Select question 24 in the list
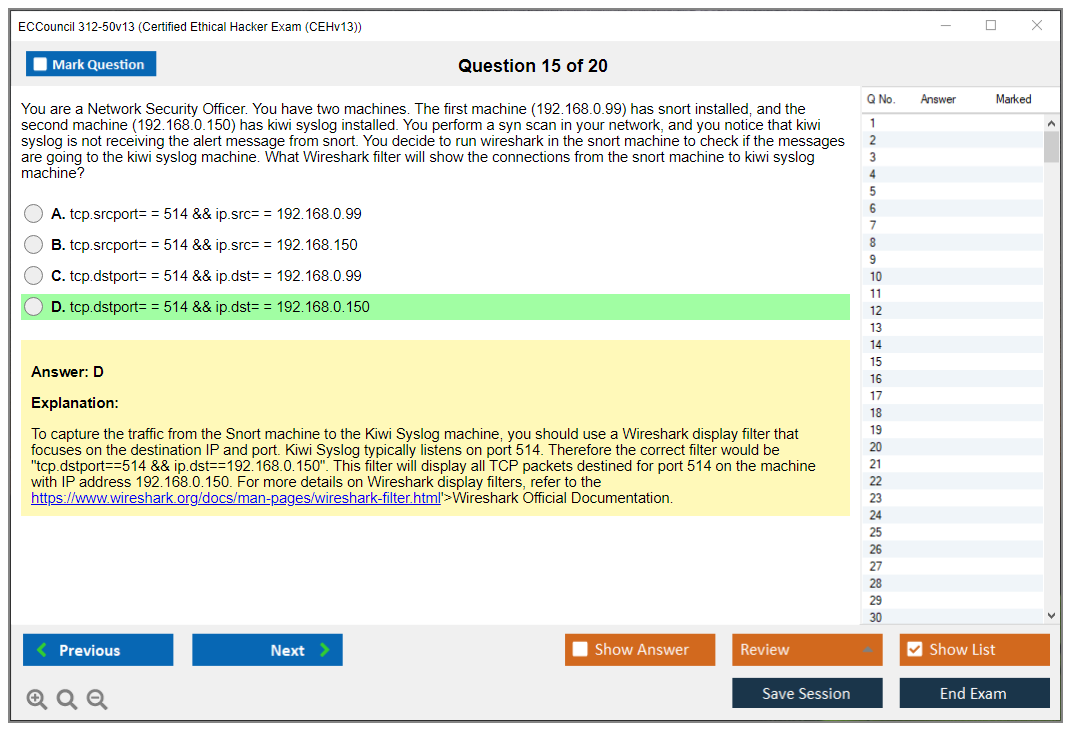1075x735 pixels. click(953, 516)
